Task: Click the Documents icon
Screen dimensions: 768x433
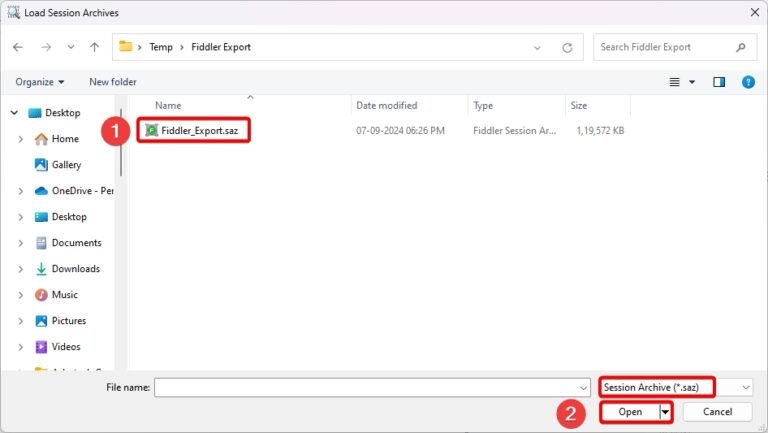Action: (41, 242)
